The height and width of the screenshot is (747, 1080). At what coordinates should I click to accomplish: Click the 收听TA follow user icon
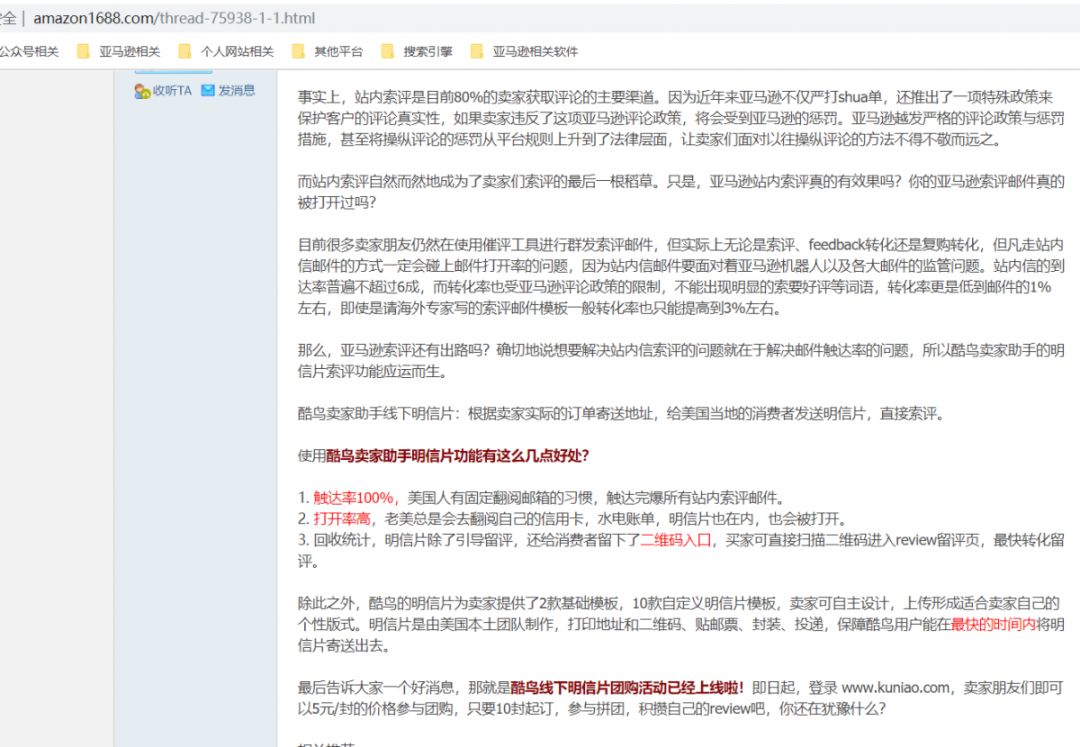pyautogui.click(x=142, y=91)
